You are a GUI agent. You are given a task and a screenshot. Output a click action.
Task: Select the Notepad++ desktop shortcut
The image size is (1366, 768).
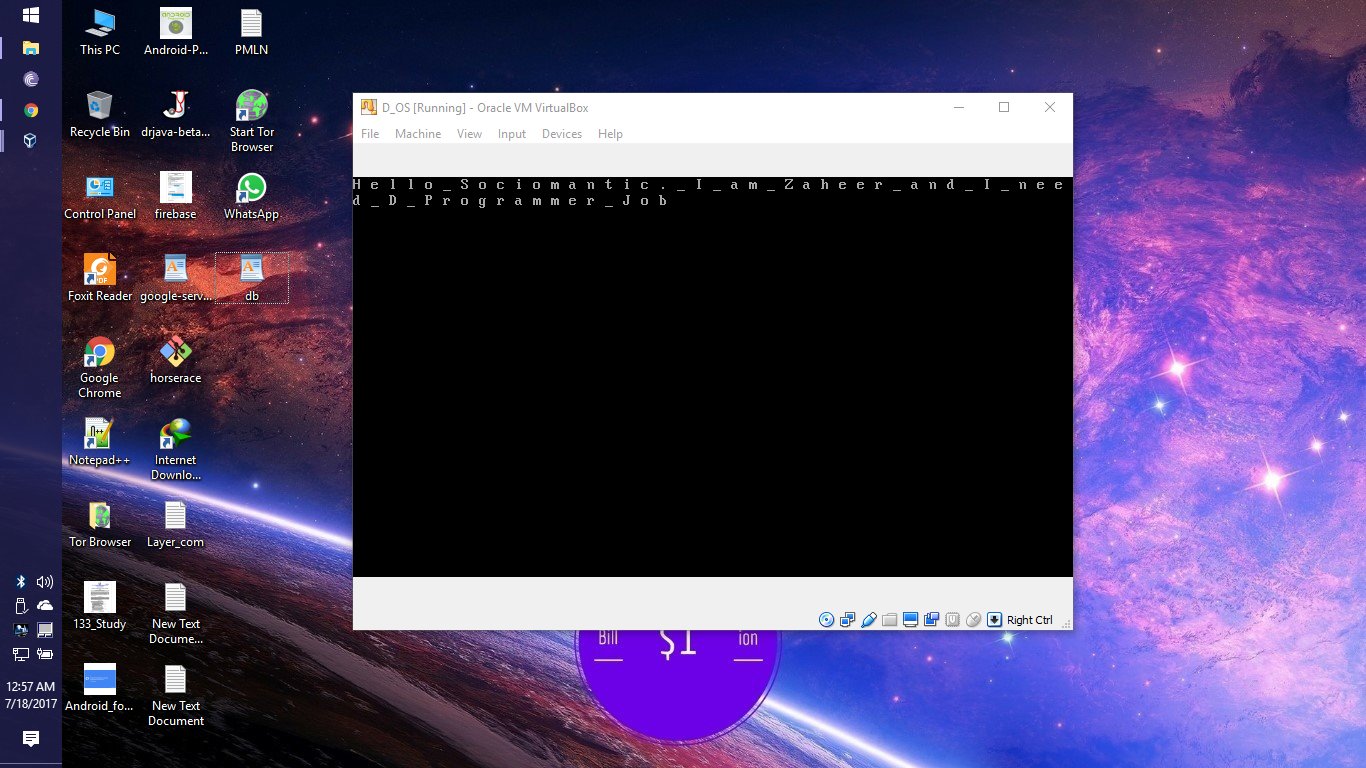pyautogui.click(x=100, y=442)
